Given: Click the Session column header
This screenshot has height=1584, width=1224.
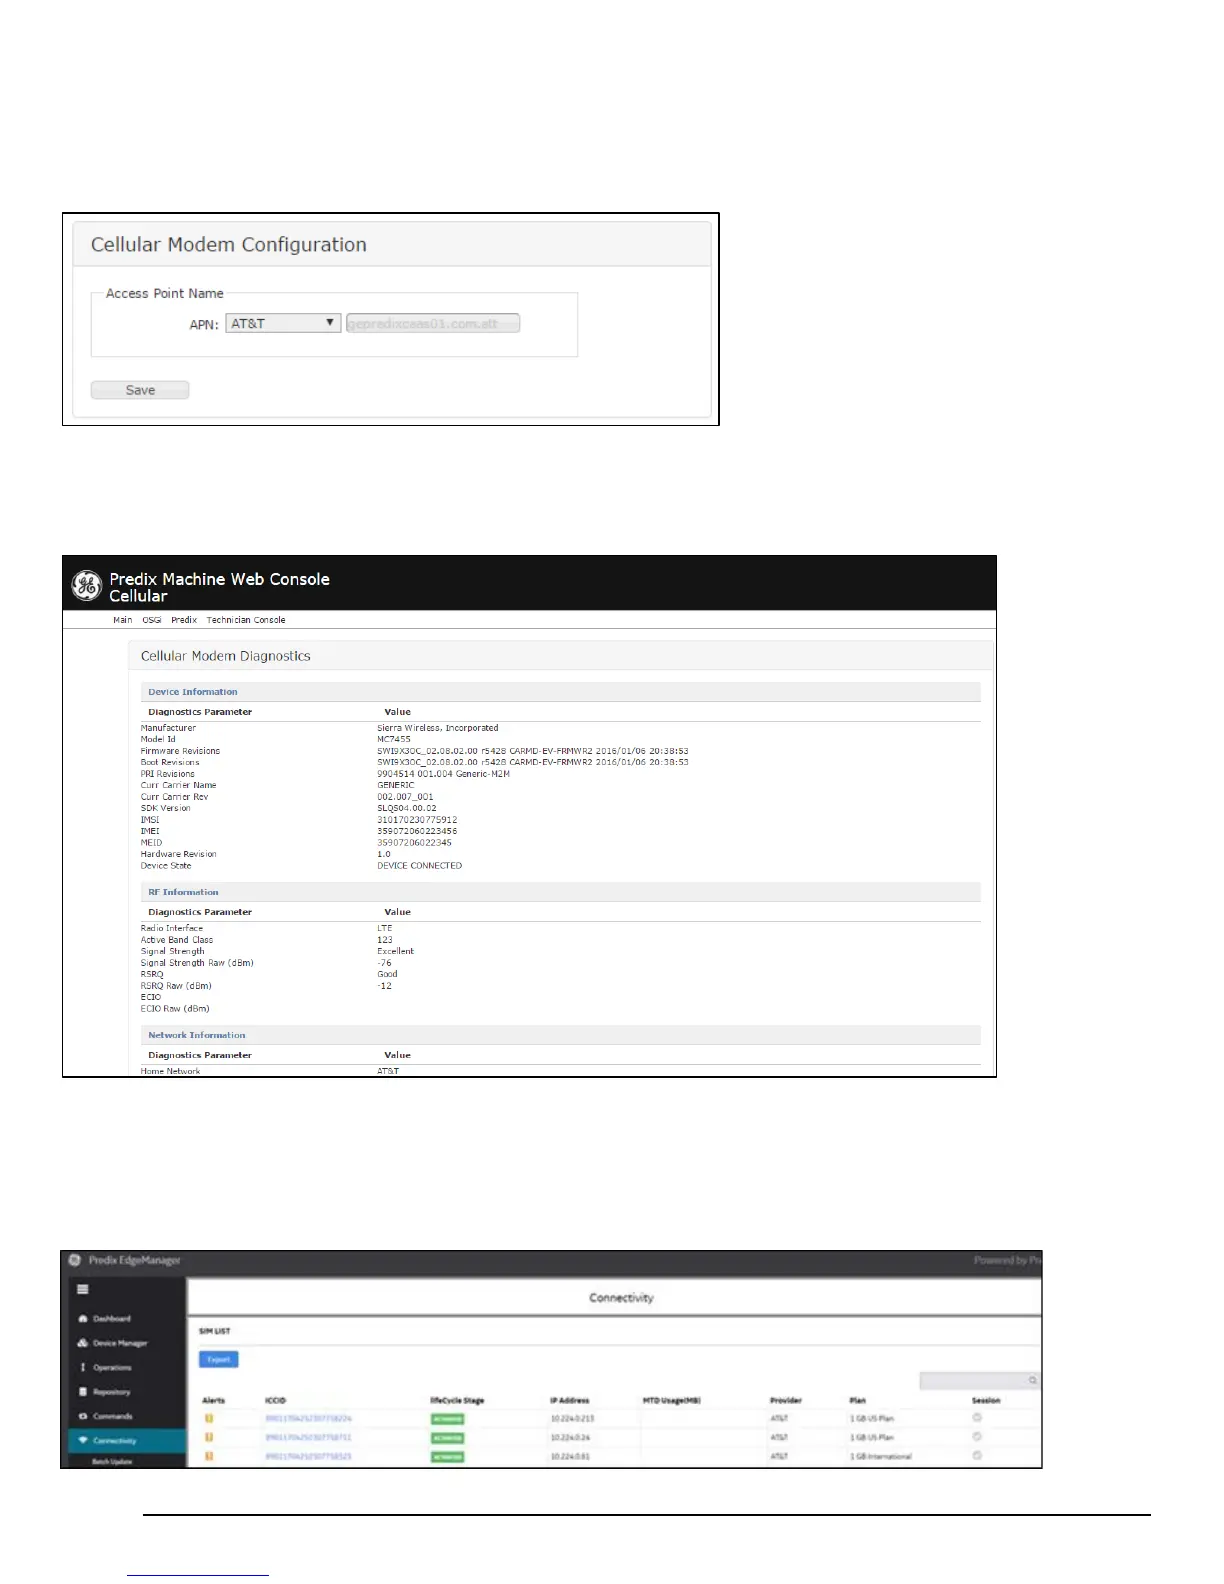Looking at the screenshot, I should coord(986,1400).
